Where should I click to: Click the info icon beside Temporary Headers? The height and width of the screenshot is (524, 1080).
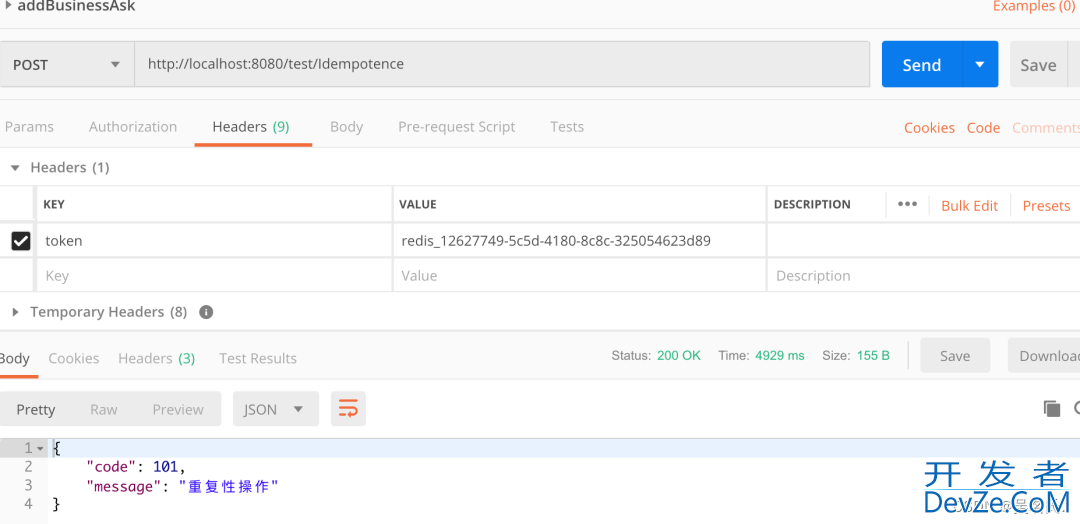(x=205, y=312)
